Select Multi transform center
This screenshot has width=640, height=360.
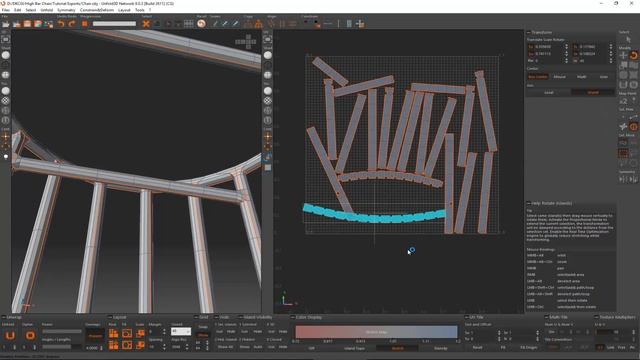point(582,77)
